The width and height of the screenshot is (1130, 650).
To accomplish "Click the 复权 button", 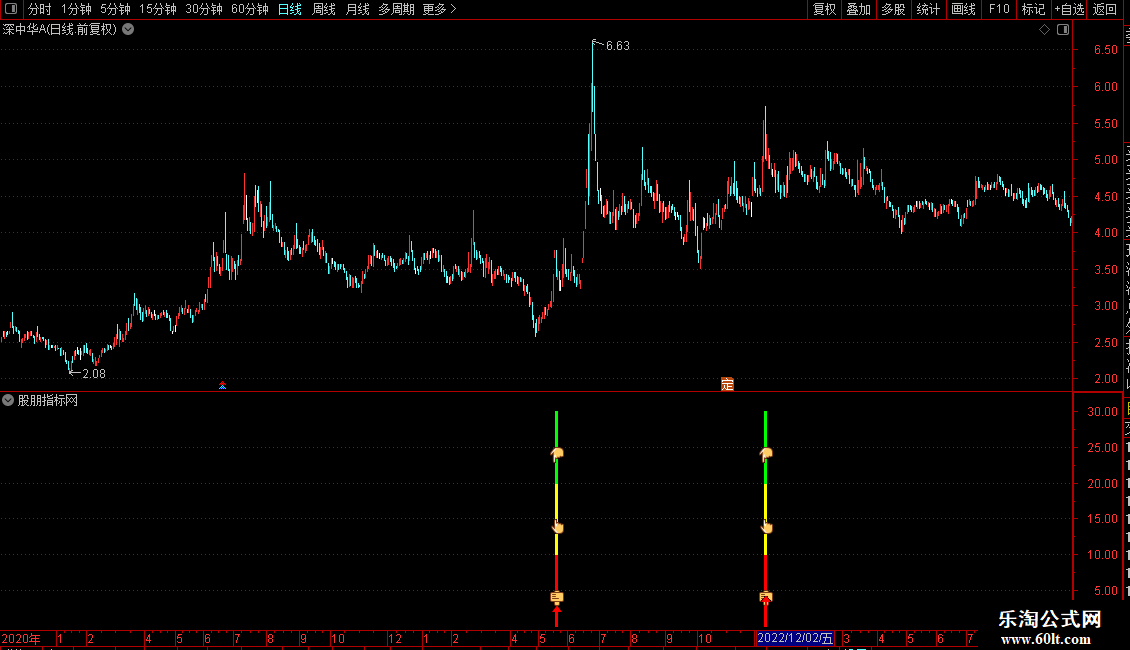I will tap(824, 9).
